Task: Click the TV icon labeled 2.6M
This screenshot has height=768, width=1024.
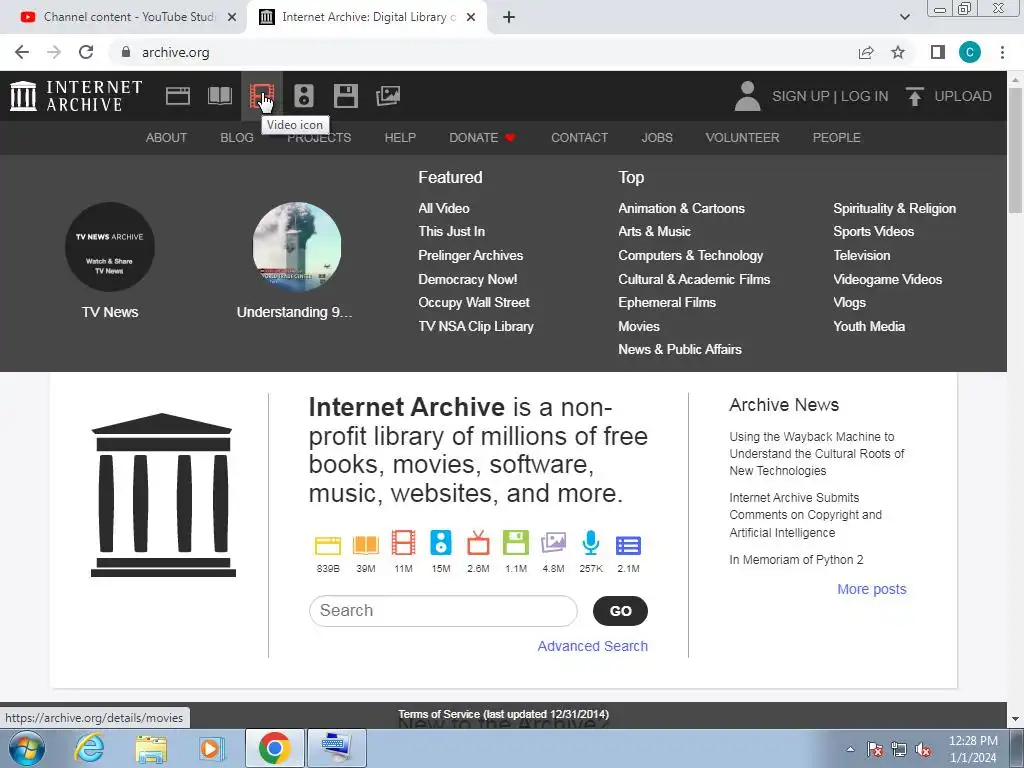Action: [478, 543]
